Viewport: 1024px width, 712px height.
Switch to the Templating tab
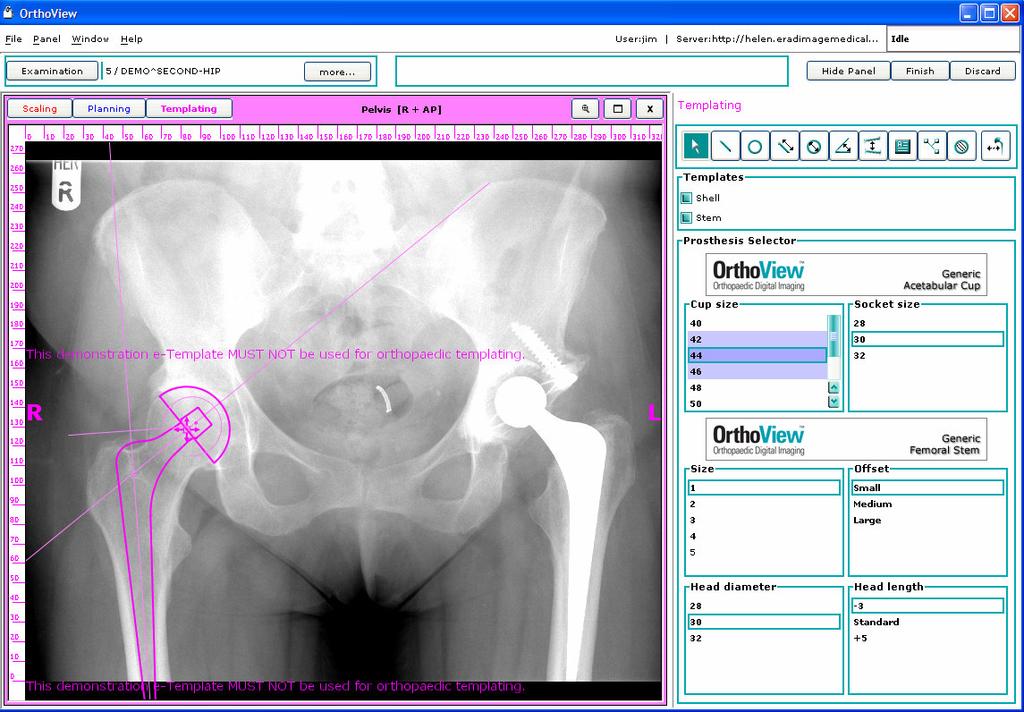pyautogui.click(x=189, y=109)
